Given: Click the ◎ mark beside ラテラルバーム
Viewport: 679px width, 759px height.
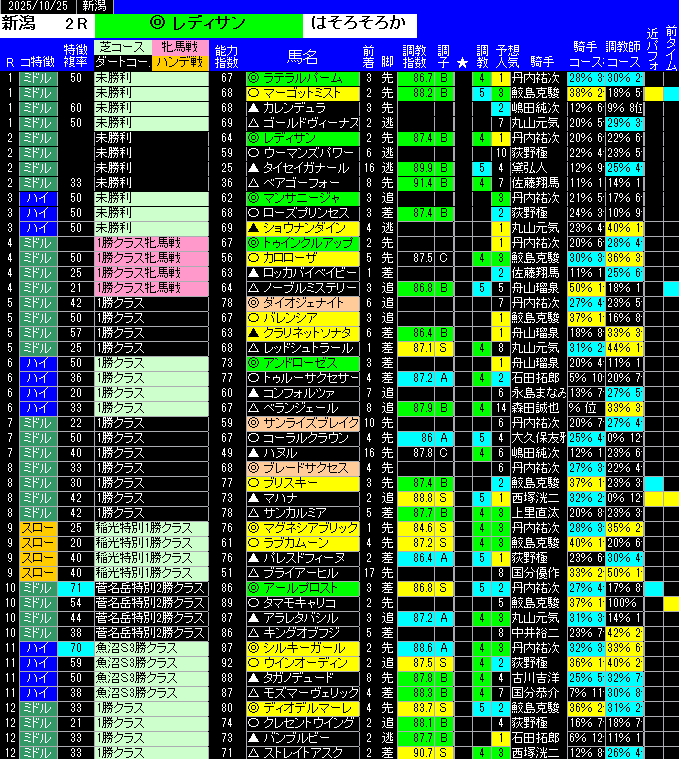Looking at the screenshot, I should [x=254, y=77].
